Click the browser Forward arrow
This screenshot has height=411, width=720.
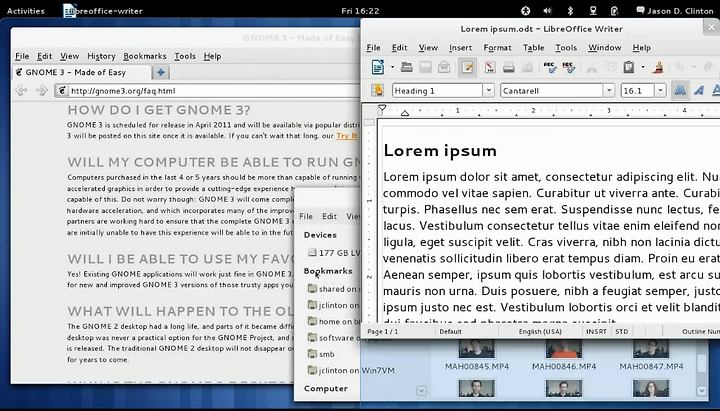click(41, 90)
